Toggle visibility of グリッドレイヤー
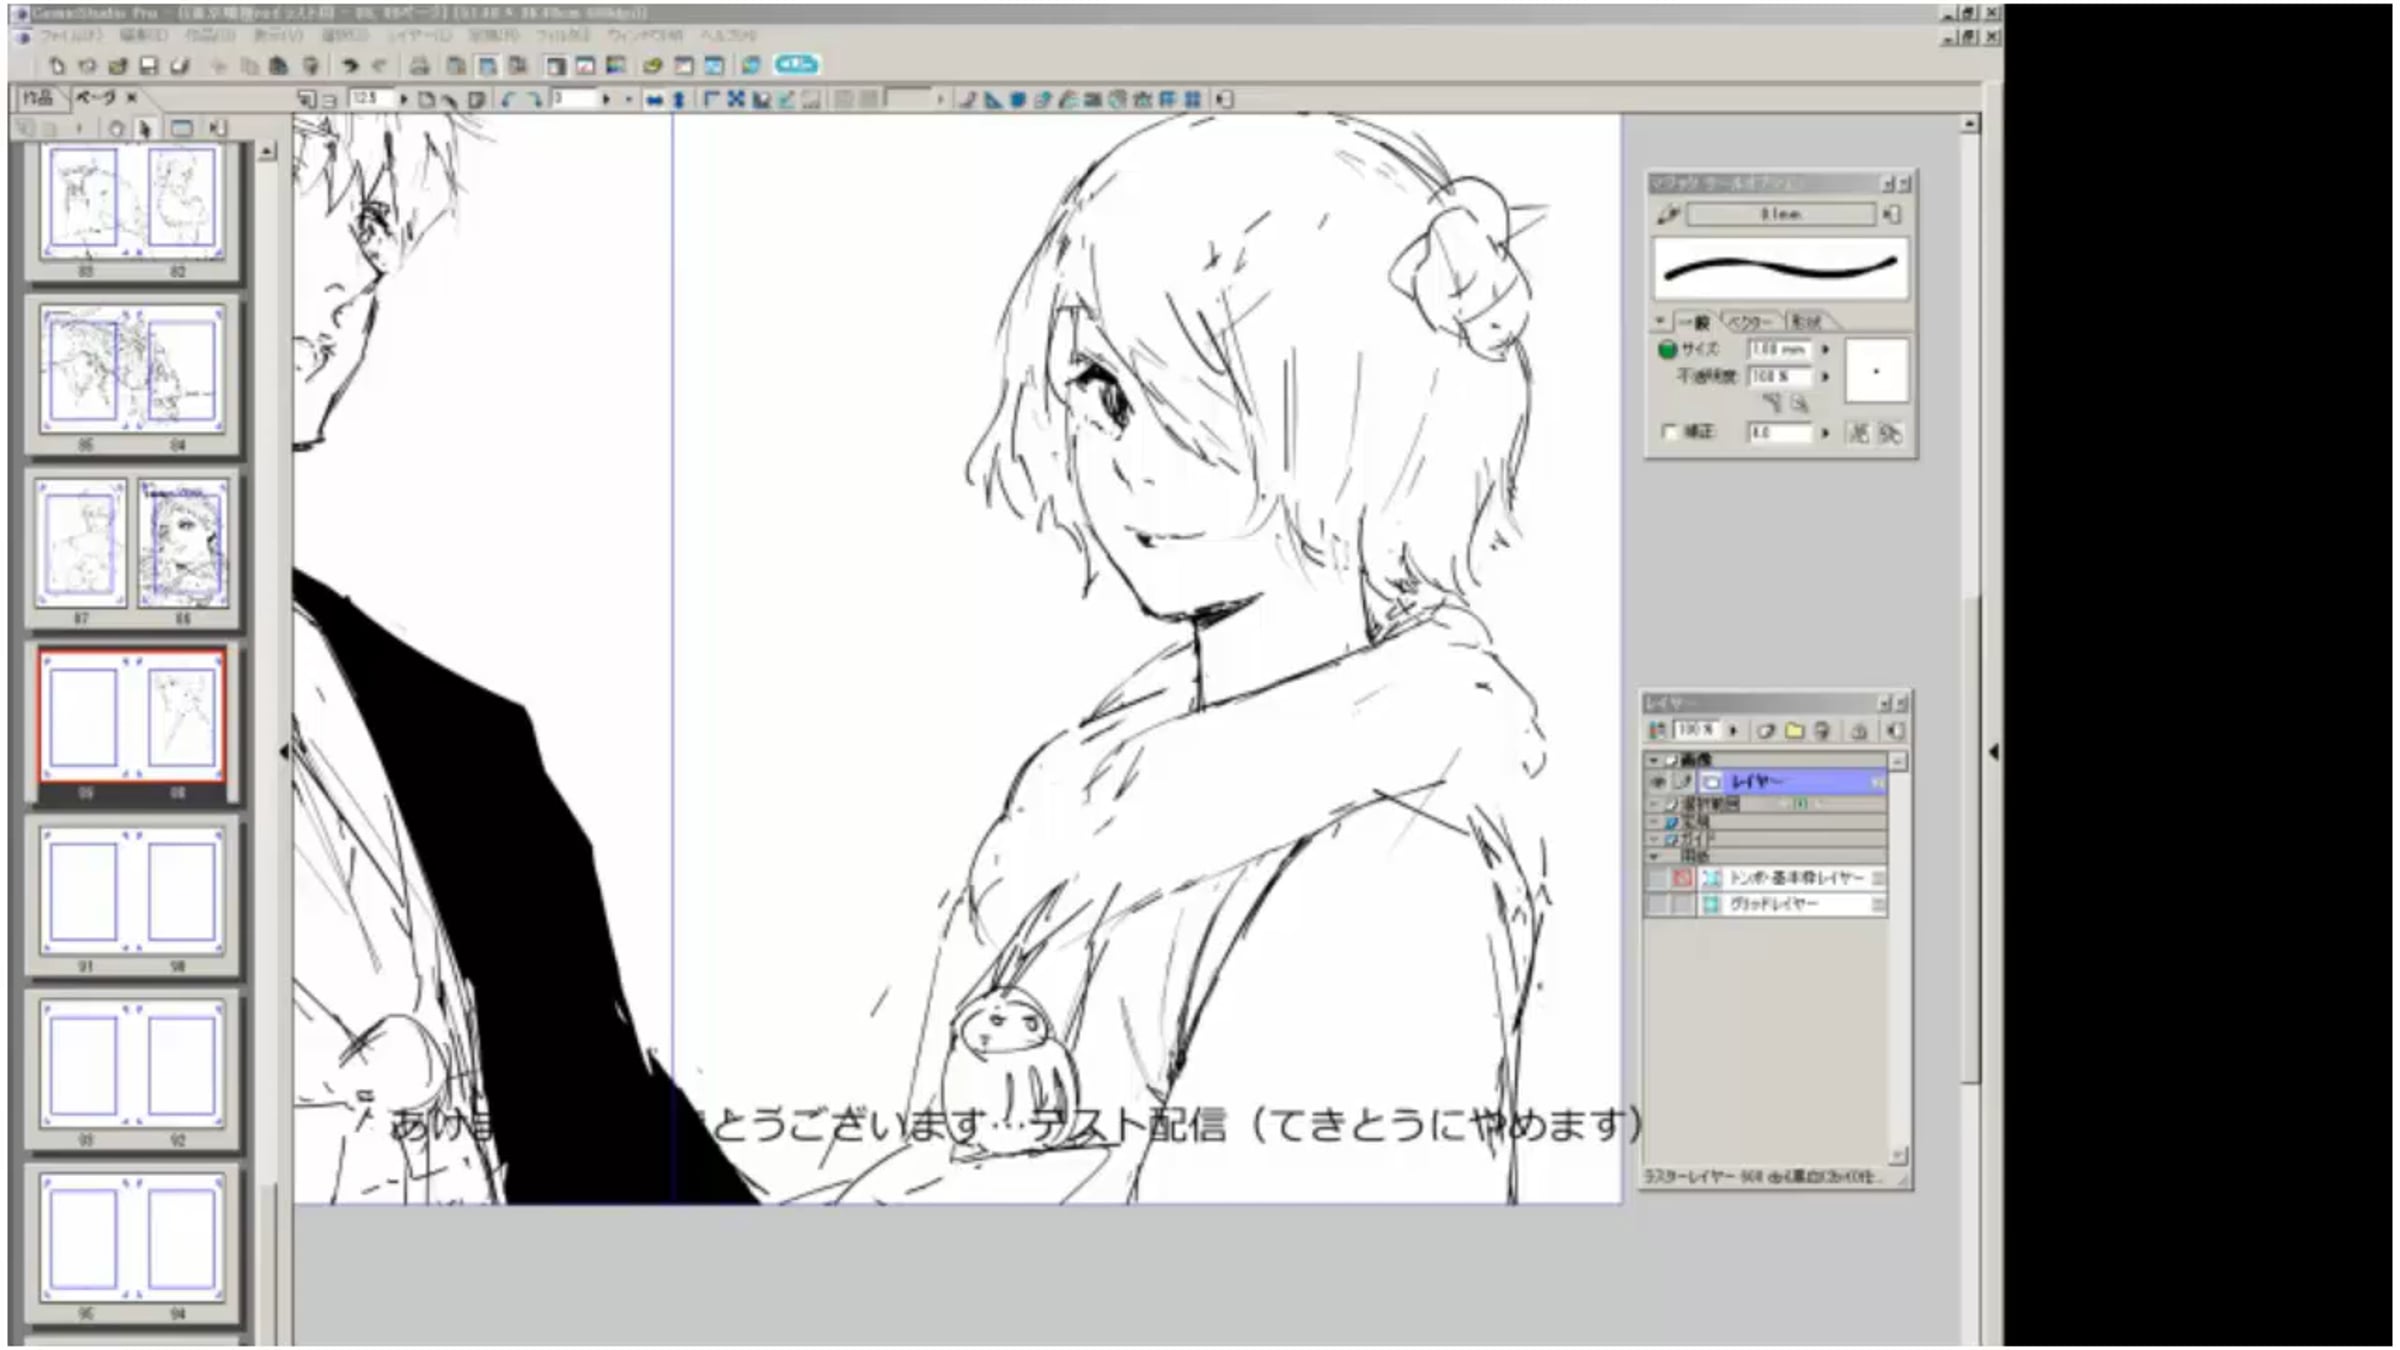 pyautogui.click(x=1657, y=904)
